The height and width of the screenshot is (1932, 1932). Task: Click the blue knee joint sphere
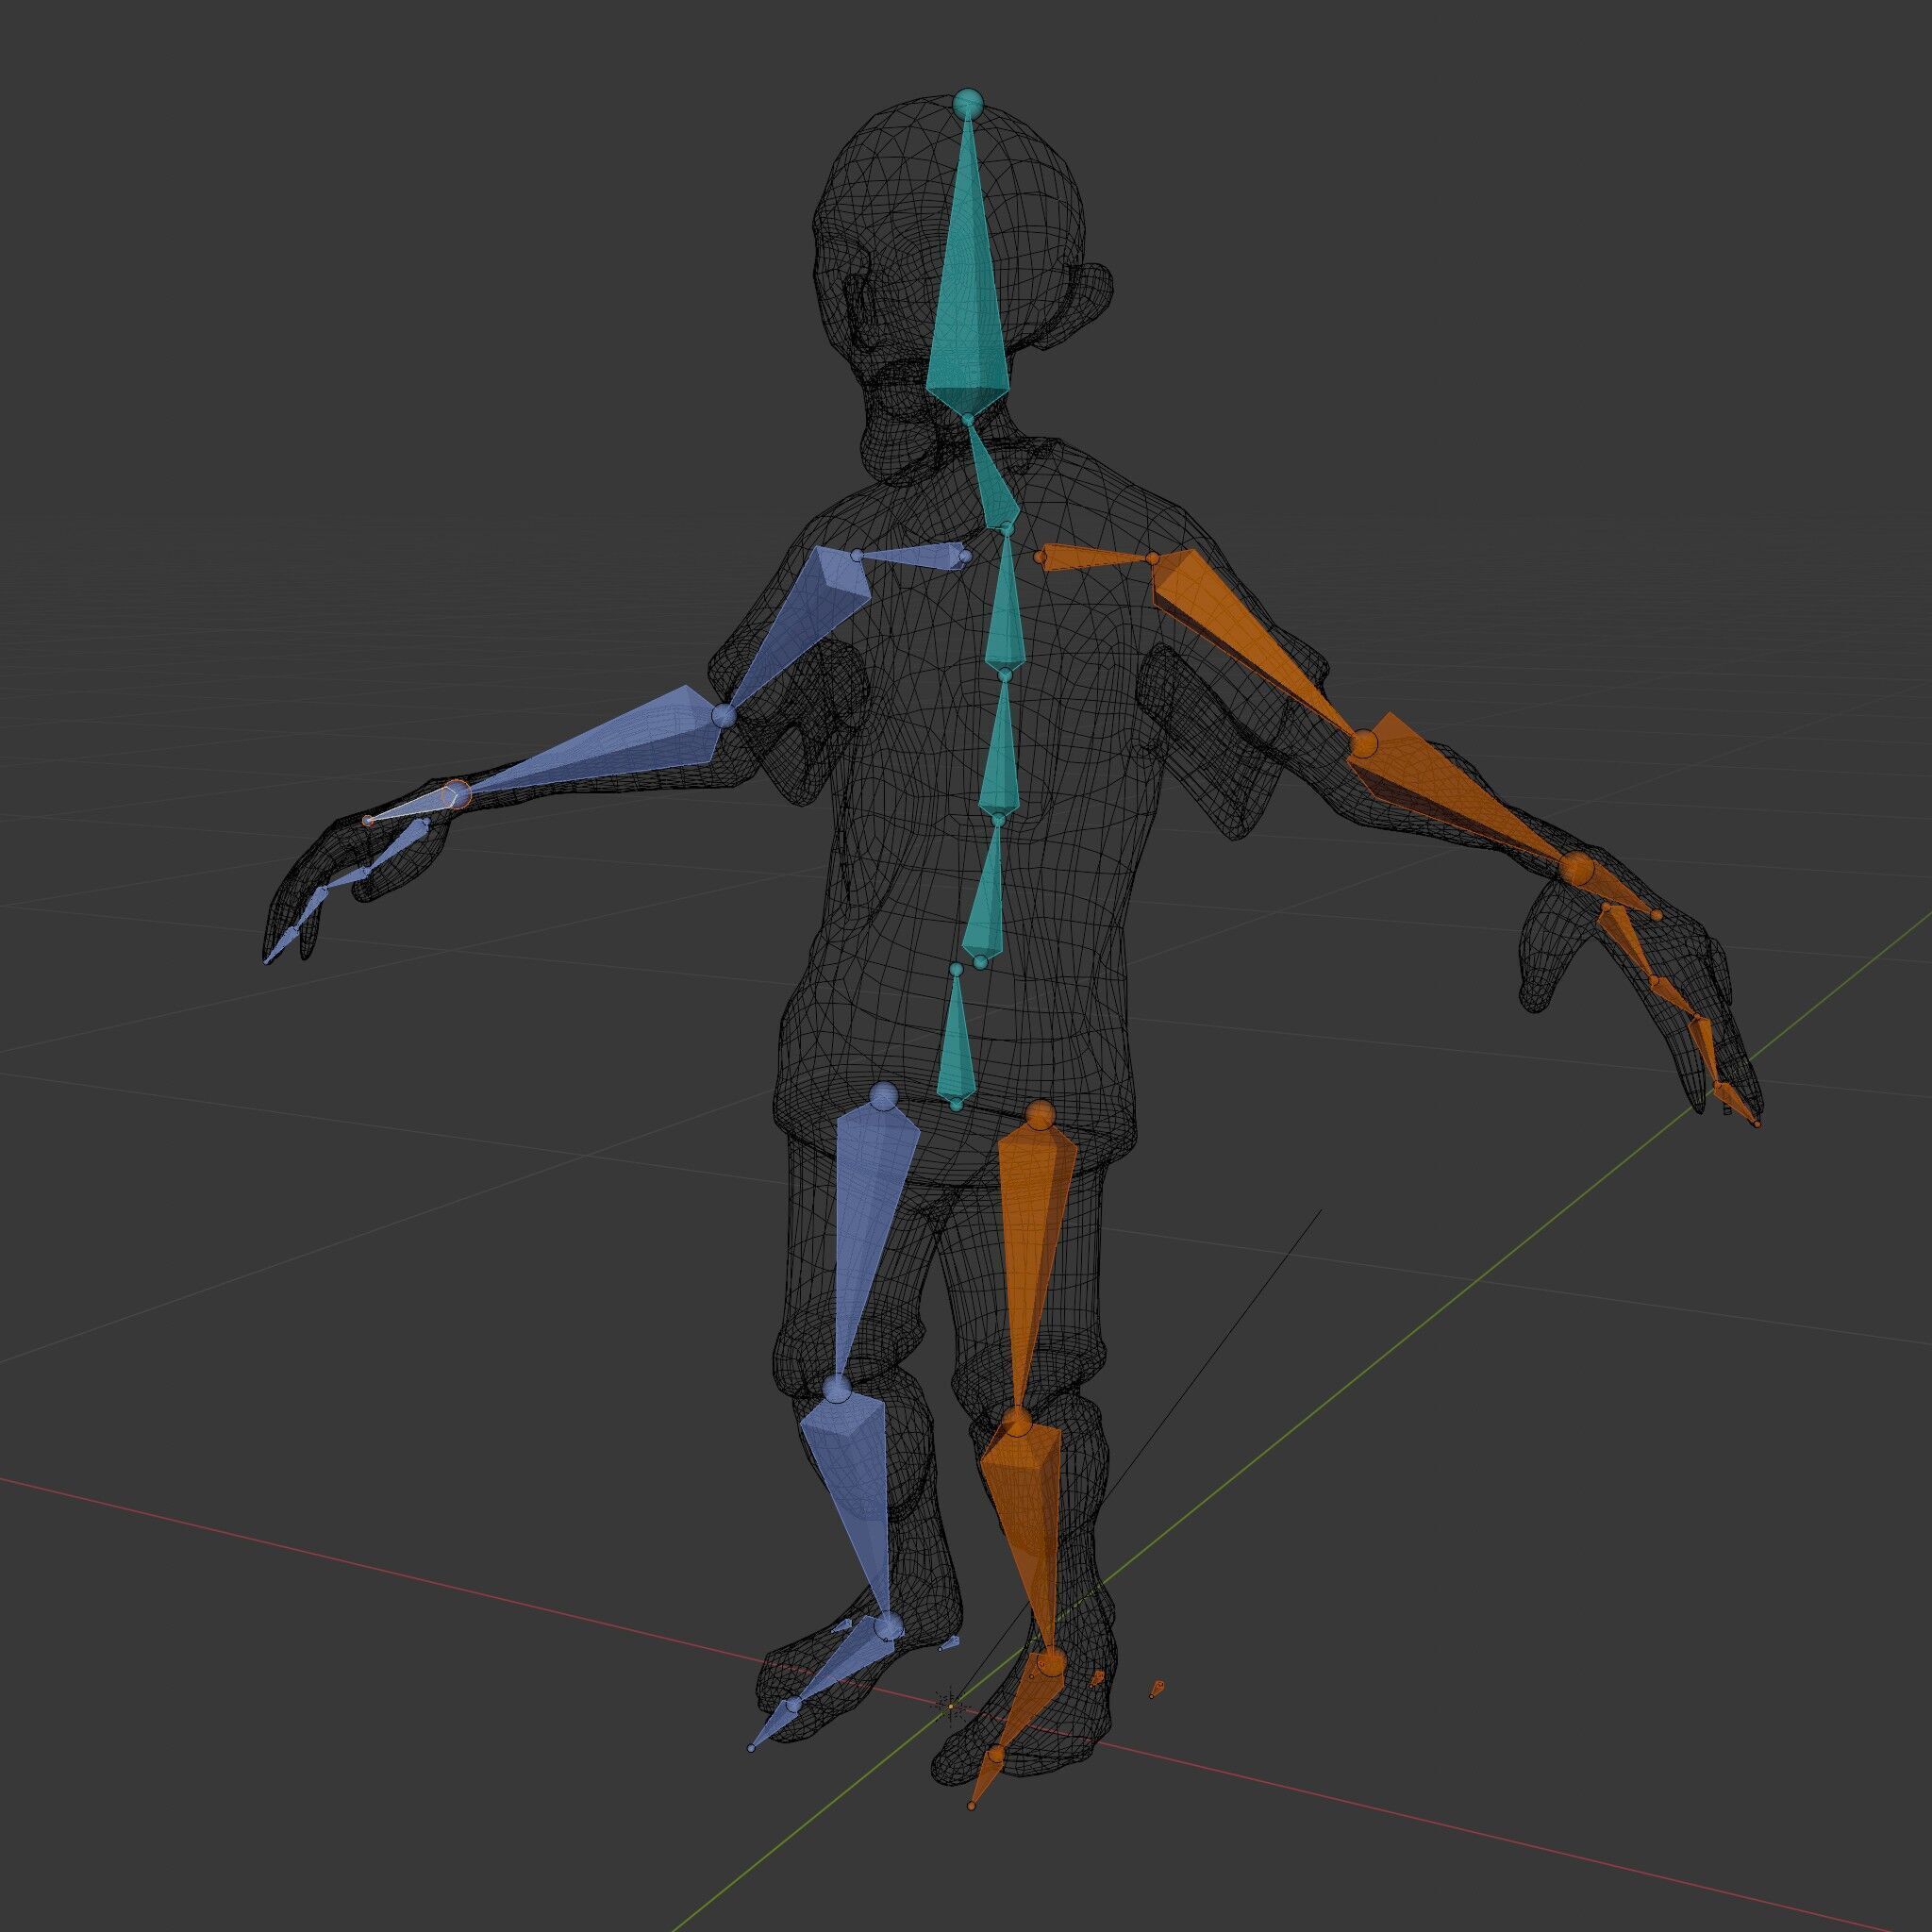(837, 1389)
